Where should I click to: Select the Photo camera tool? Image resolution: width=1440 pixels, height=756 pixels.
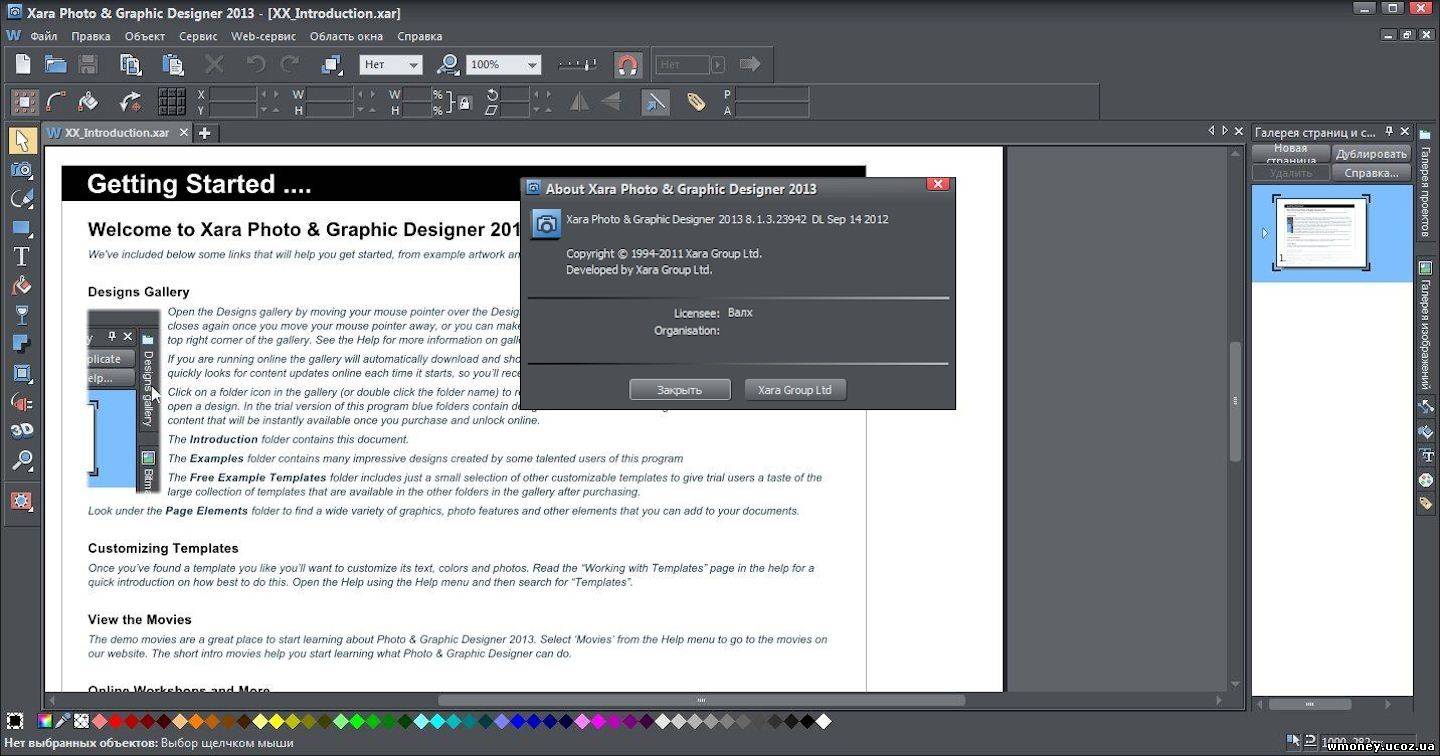click(21, 169)
